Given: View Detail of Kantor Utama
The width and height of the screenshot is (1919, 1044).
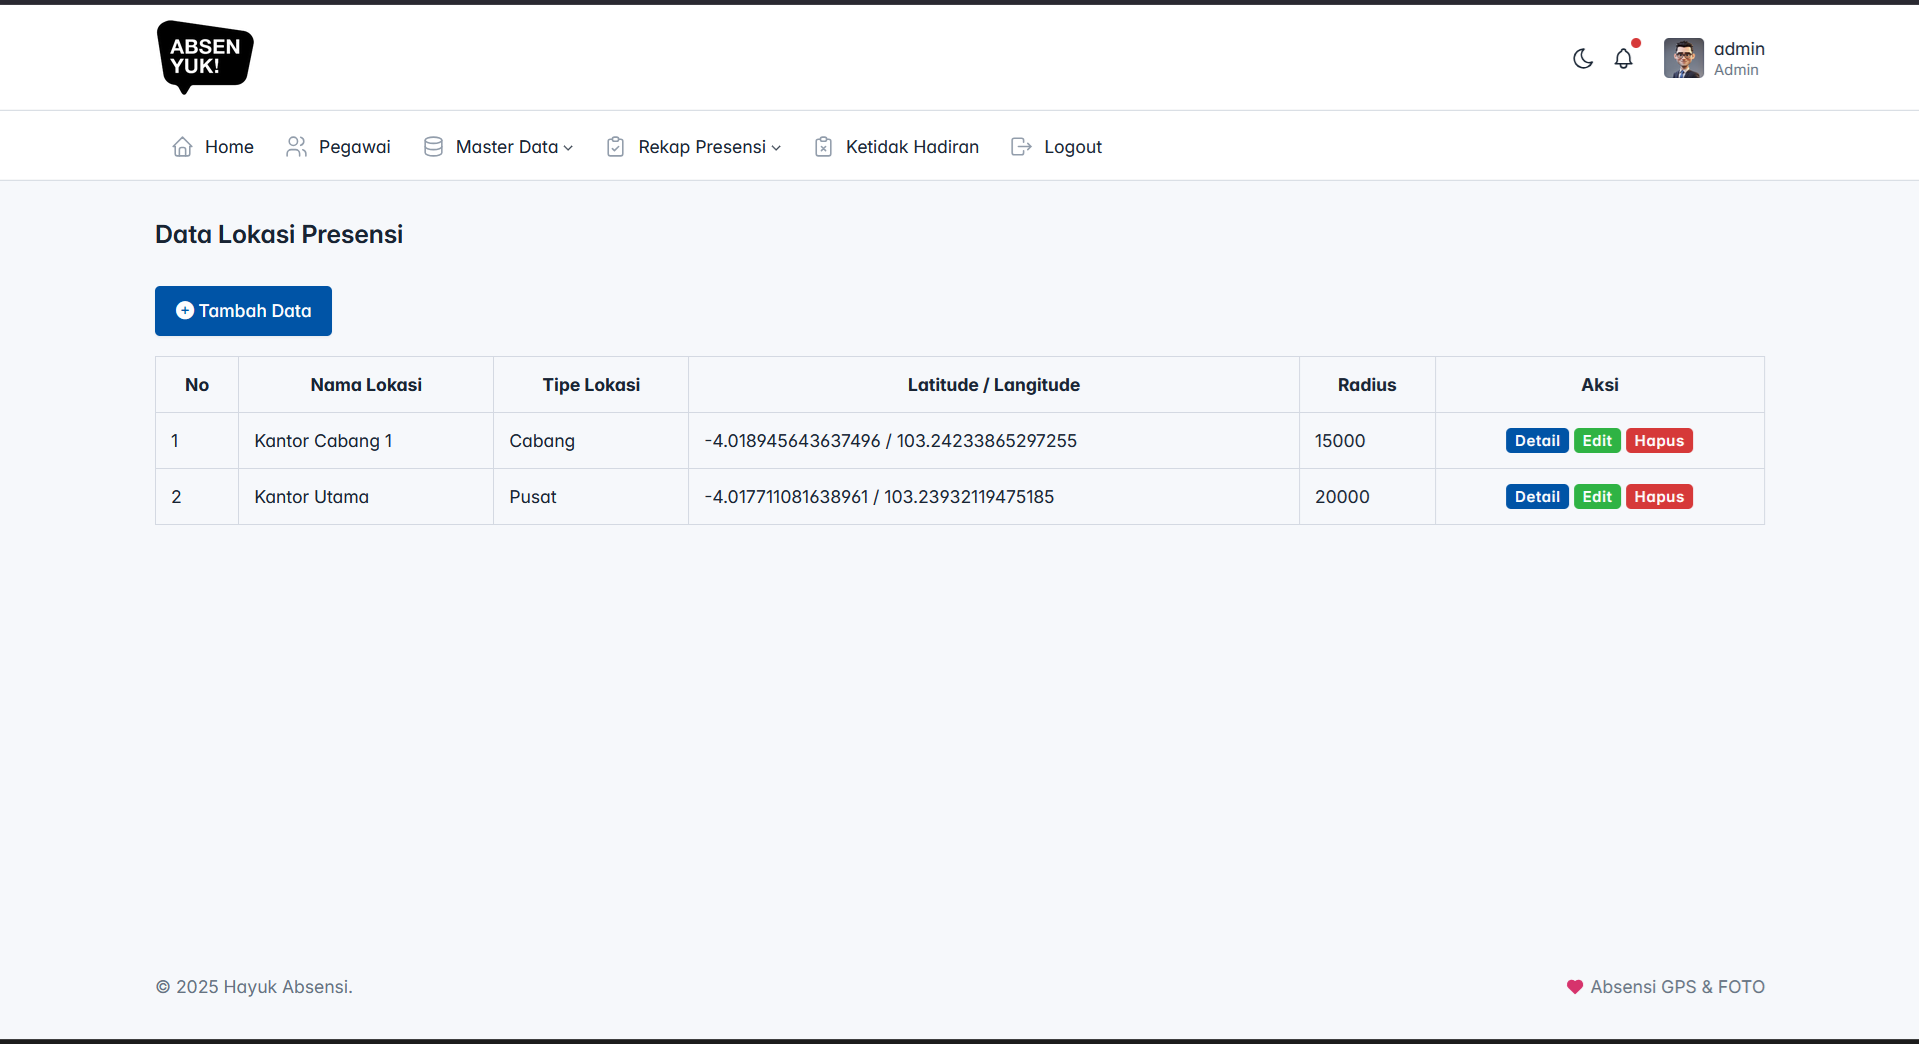Looking at the screenshot, I should tap(1537, 497).
